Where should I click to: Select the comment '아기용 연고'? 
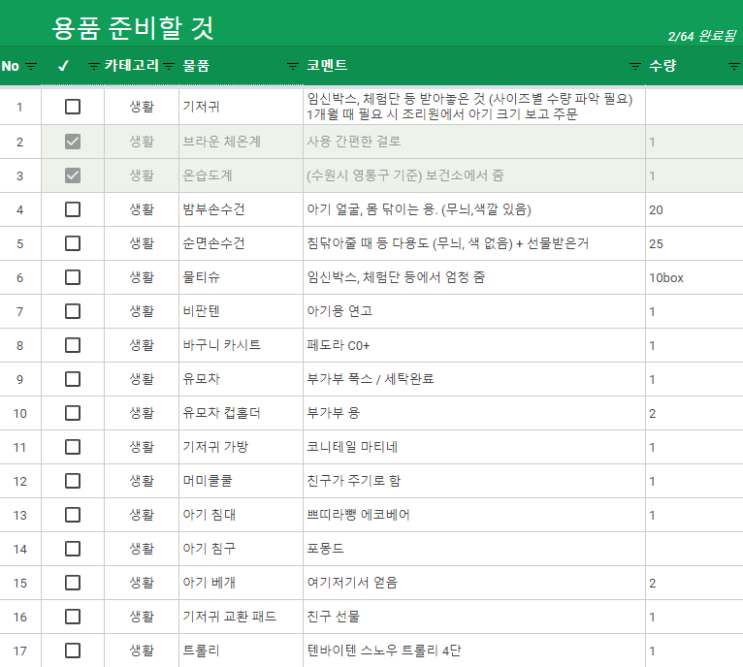340,311
